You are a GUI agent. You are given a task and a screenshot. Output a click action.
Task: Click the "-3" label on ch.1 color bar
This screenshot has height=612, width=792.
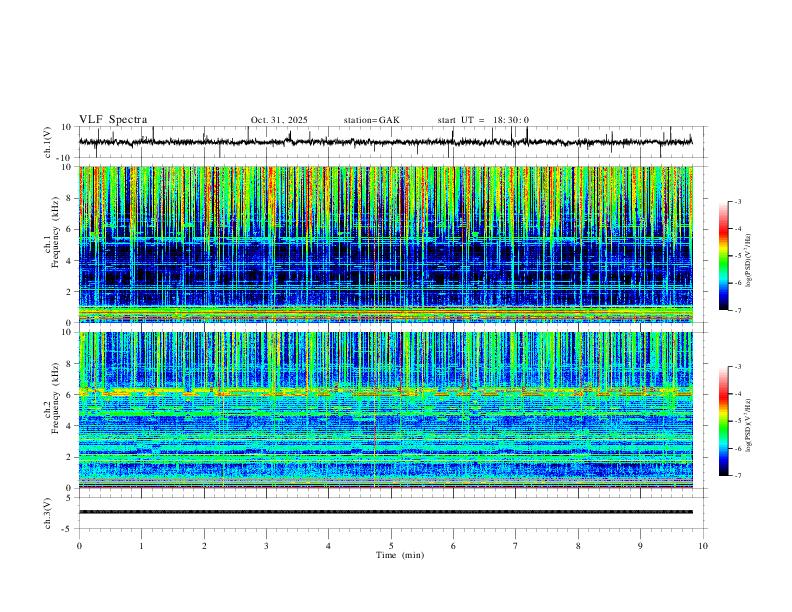(737, 201)
